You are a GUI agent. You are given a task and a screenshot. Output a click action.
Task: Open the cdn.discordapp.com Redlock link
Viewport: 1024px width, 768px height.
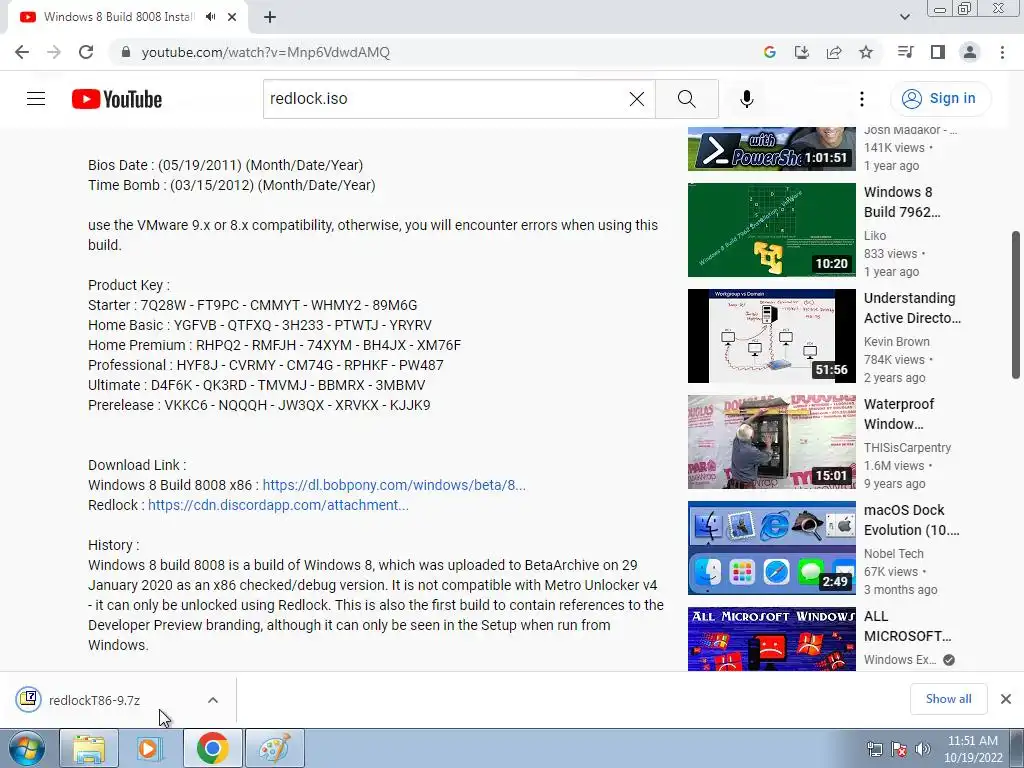click(x=278, y=505)
